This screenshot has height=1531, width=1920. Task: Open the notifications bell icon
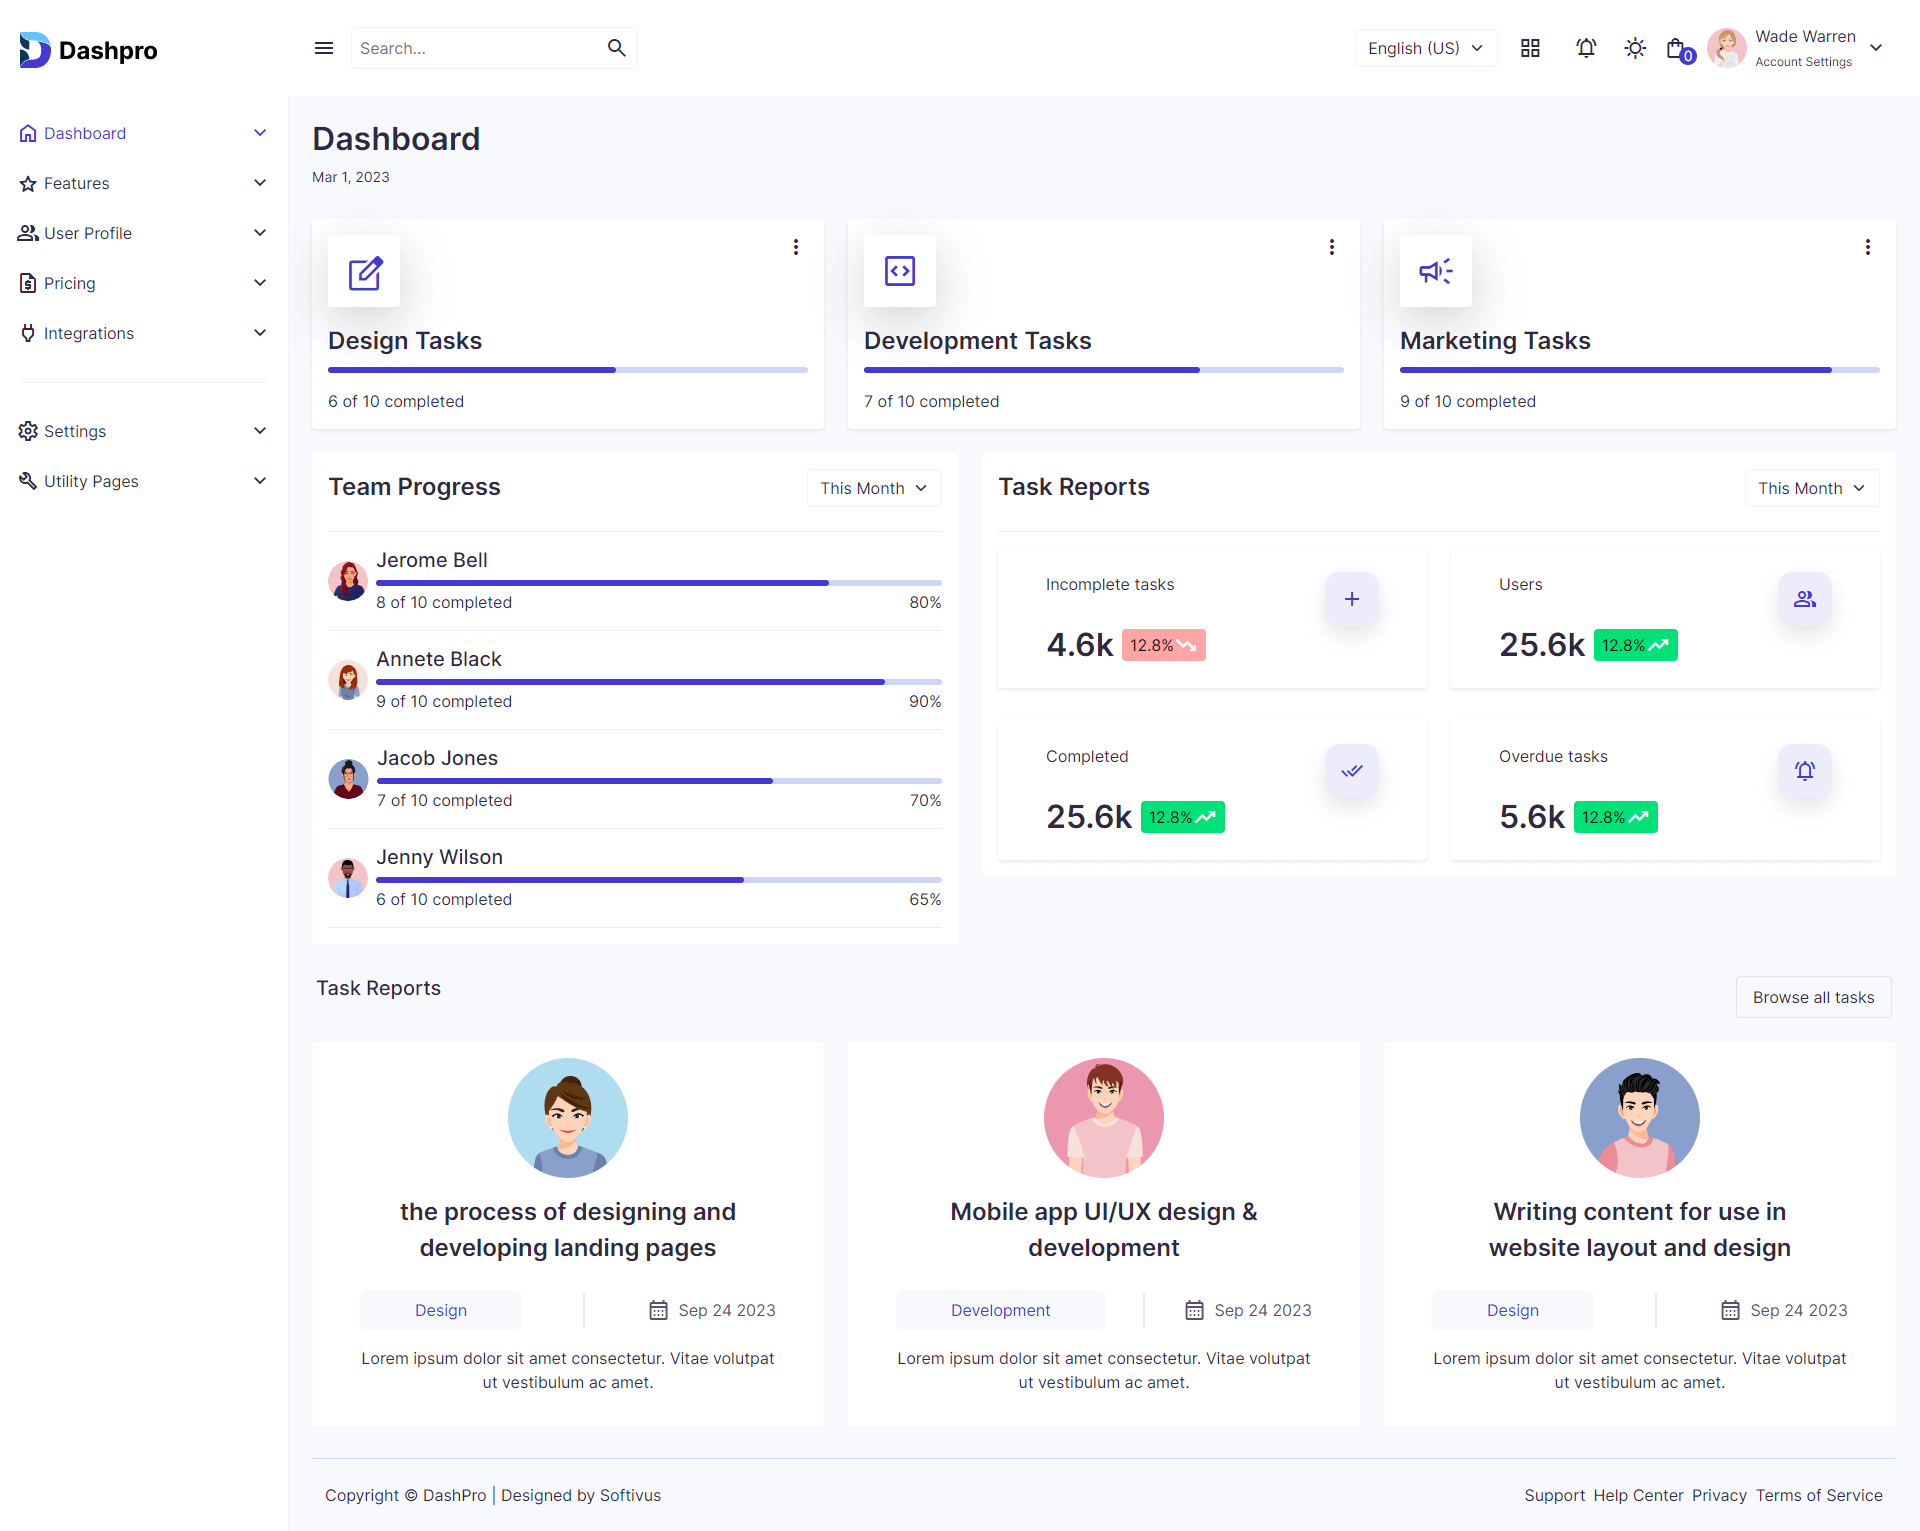click(x=1585, y=48)
